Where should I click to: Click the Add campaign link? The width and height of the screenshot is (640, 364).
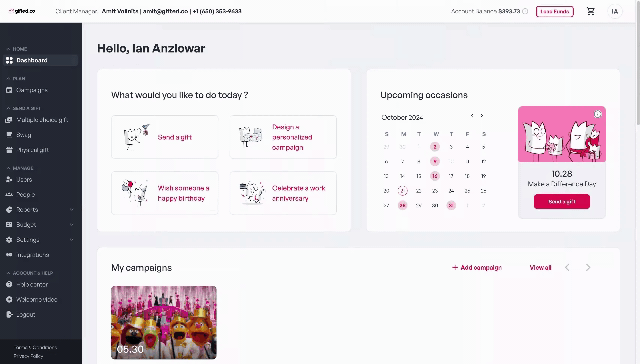pos(477,268)
